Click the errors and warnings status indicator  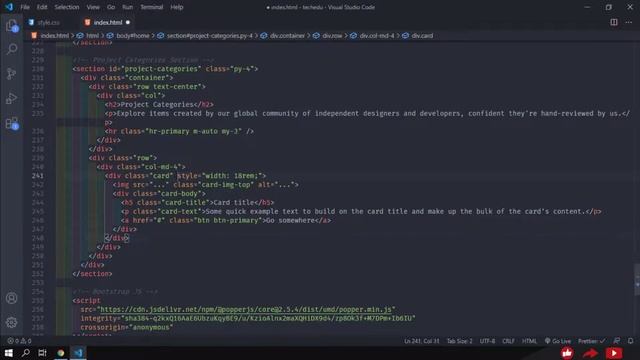19,341
